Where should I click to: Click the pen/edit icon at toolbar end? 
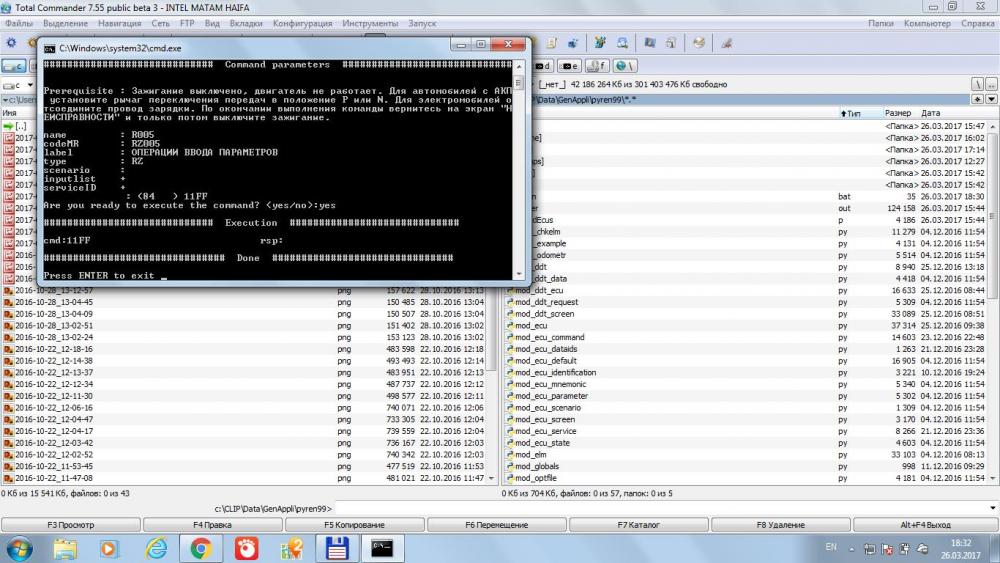pos(726,43)
